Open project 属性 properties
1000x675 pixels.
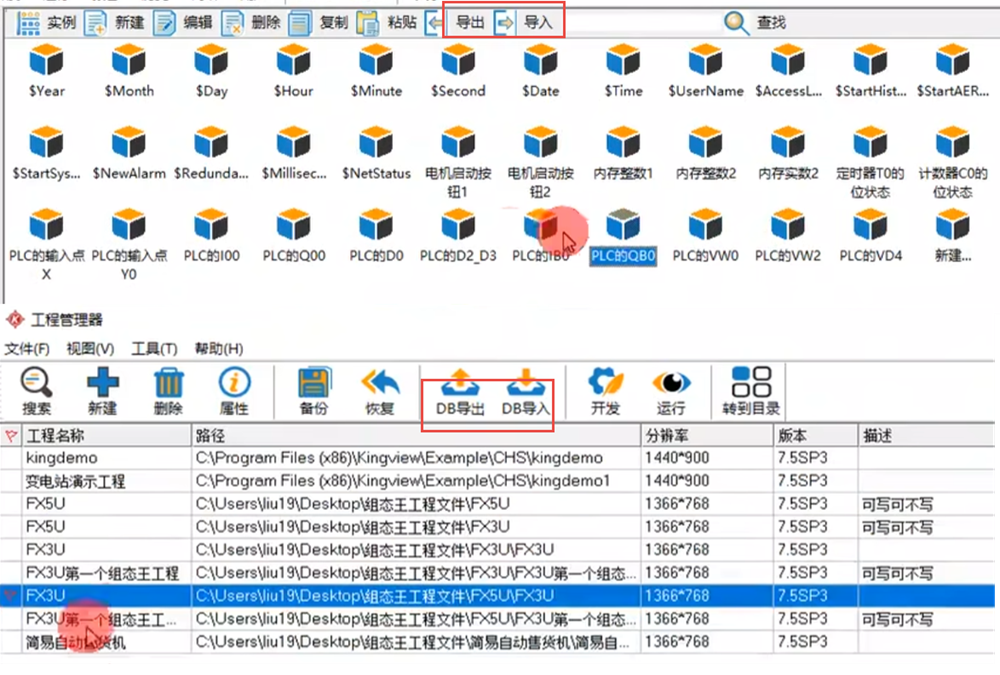[234, 392]
